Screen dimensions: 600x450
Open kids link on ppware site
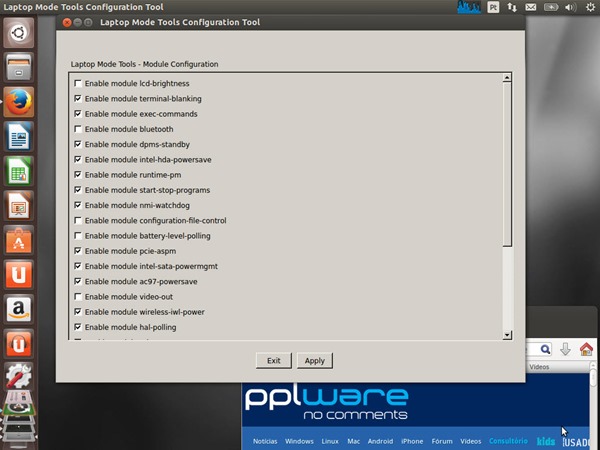tap(546, 441)
